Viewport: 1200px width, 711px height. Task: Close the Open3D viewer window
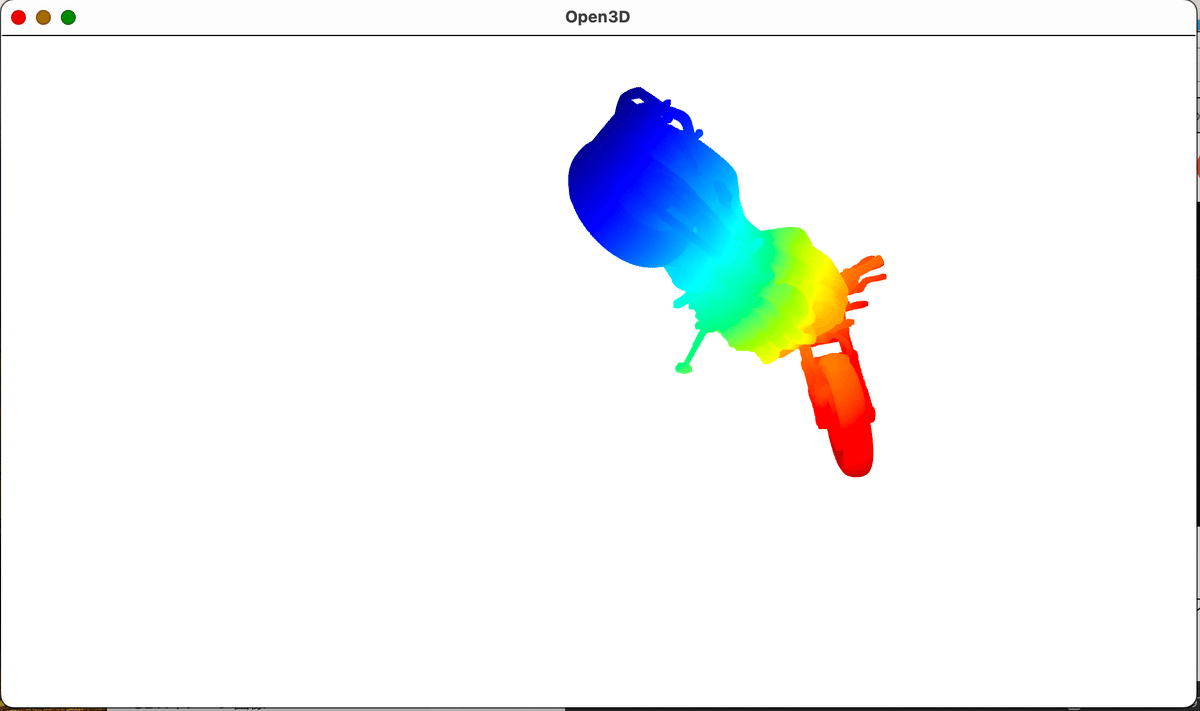[x=18, y=16]
